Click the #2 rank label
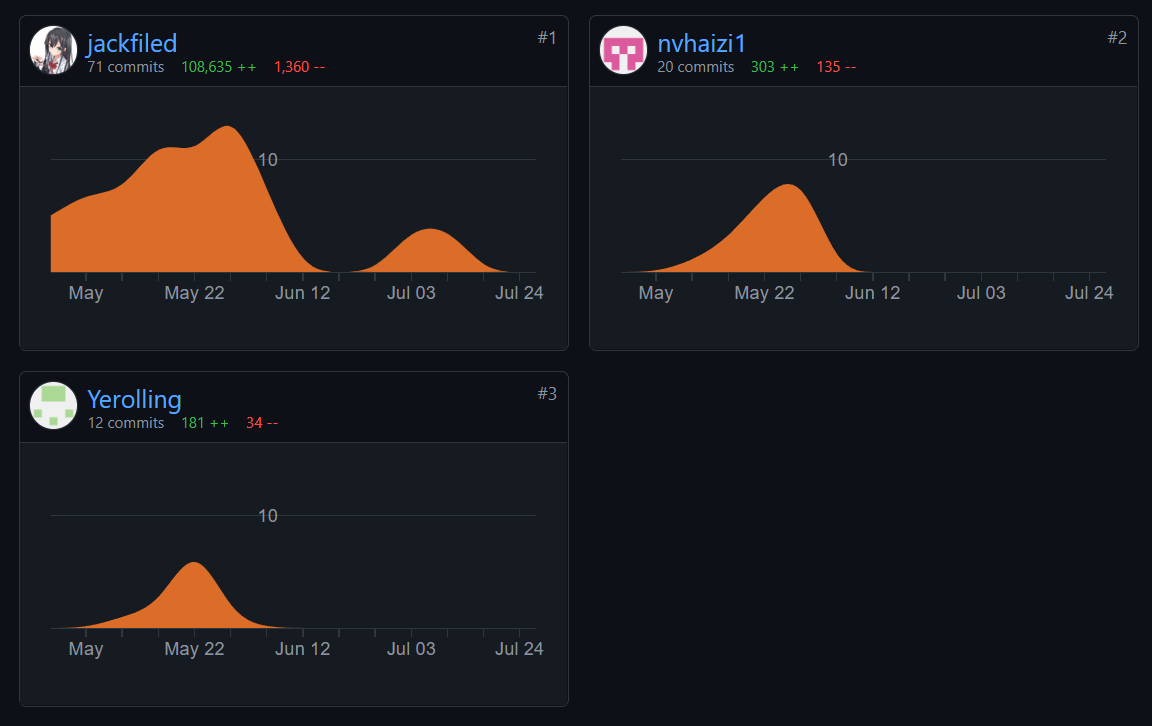The image size is (1152, 726). (x=1116, y=37)
